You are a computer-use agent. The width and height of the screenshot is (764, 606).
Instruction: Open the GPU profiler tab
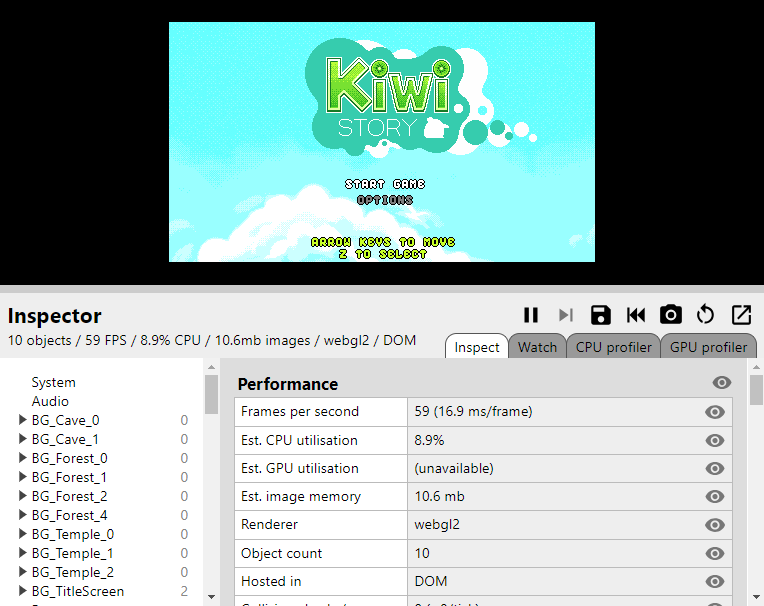click(x=708, y=347)
